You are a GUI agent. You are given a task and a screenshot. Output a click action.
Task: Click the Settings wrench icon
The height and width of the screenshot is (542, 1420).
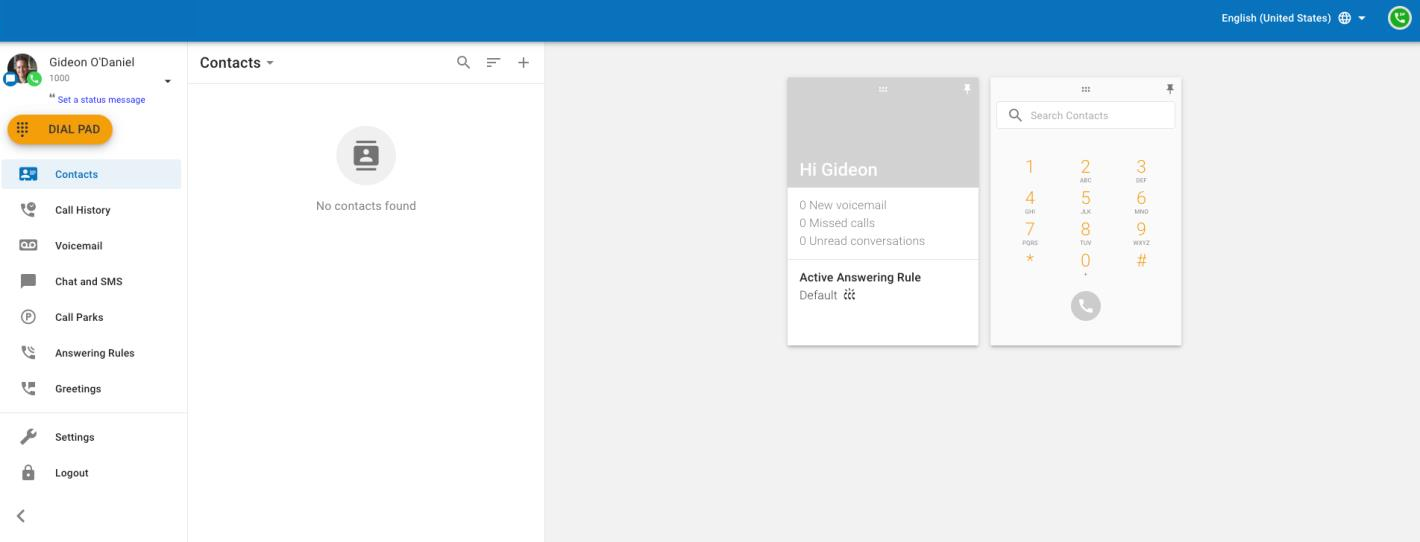pos(28,437)
